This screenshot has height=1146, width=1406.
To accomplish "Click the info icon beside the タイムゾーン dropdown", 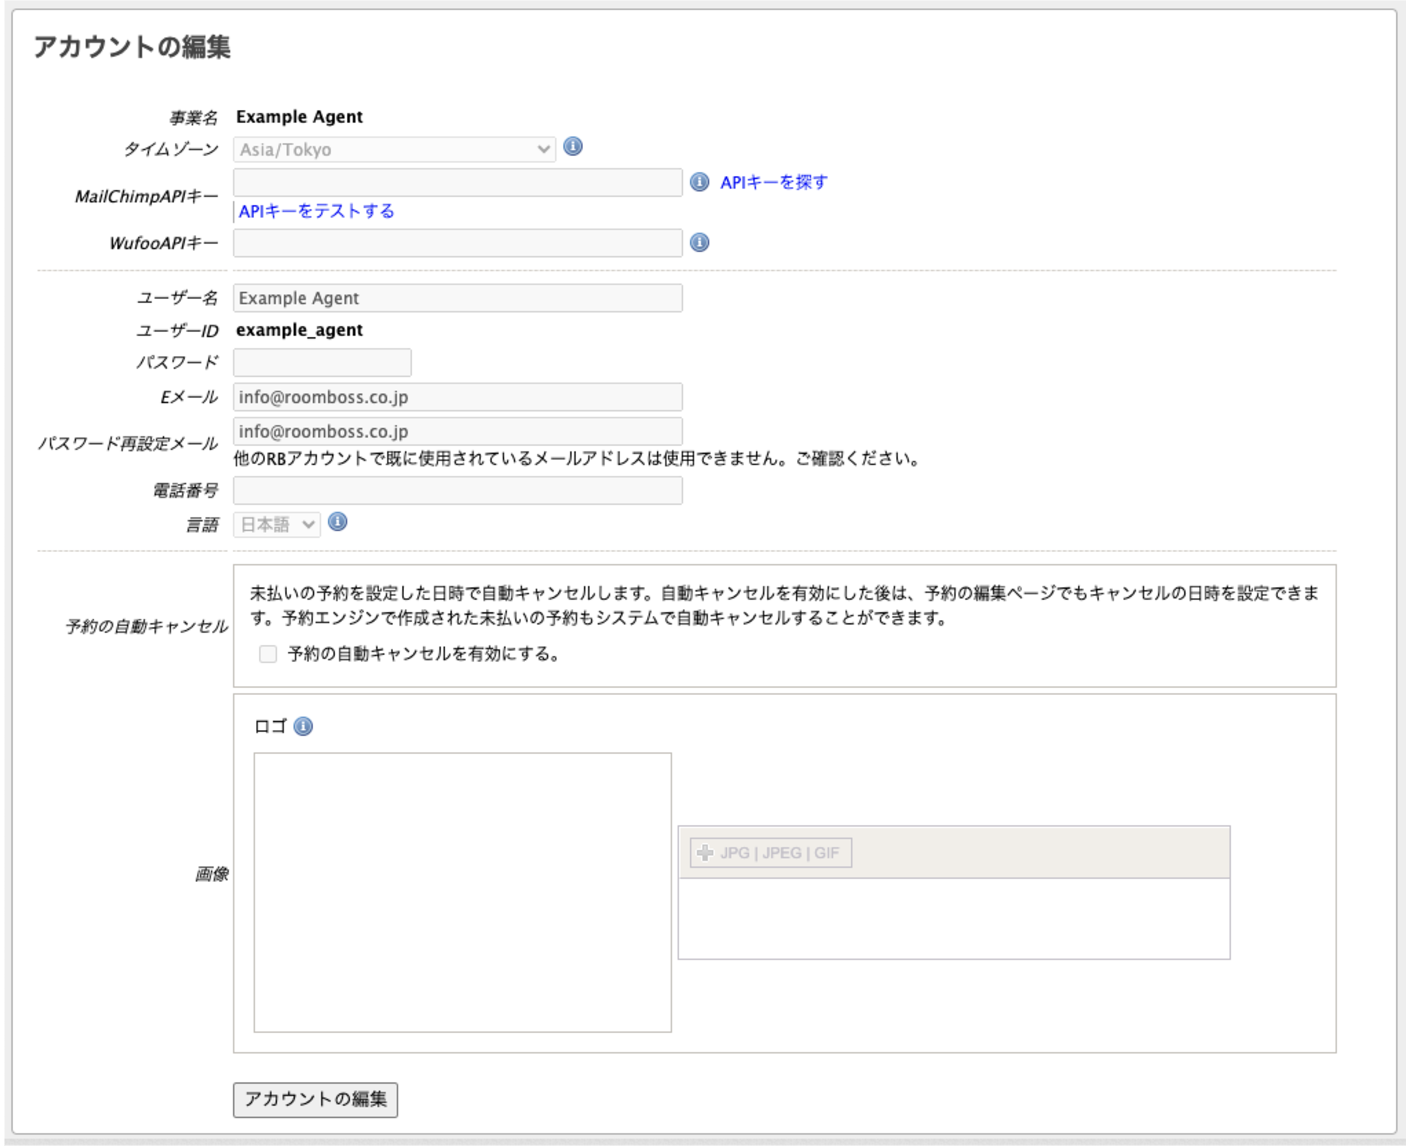I will coord(573,147).
